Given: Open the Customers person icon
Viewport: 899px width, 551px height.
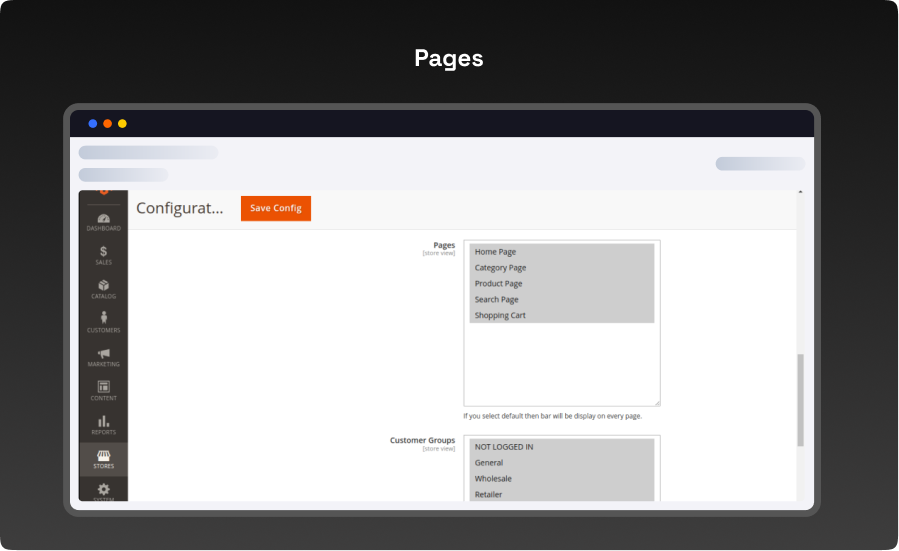Looking at the screenshot, I should click(x=103, y=319).
